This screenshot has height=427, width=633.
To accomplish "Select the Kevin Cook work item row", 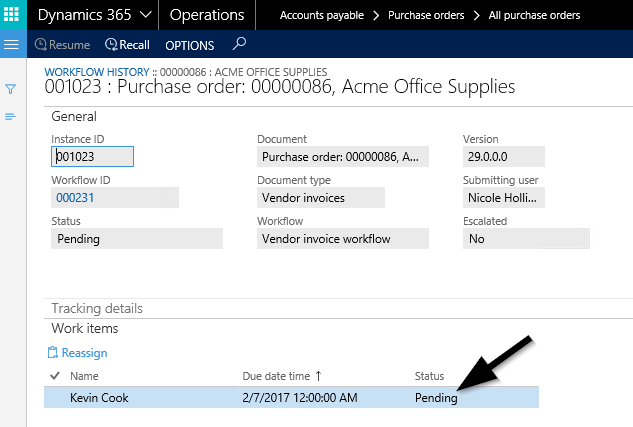I will click(x=99, y=397).
